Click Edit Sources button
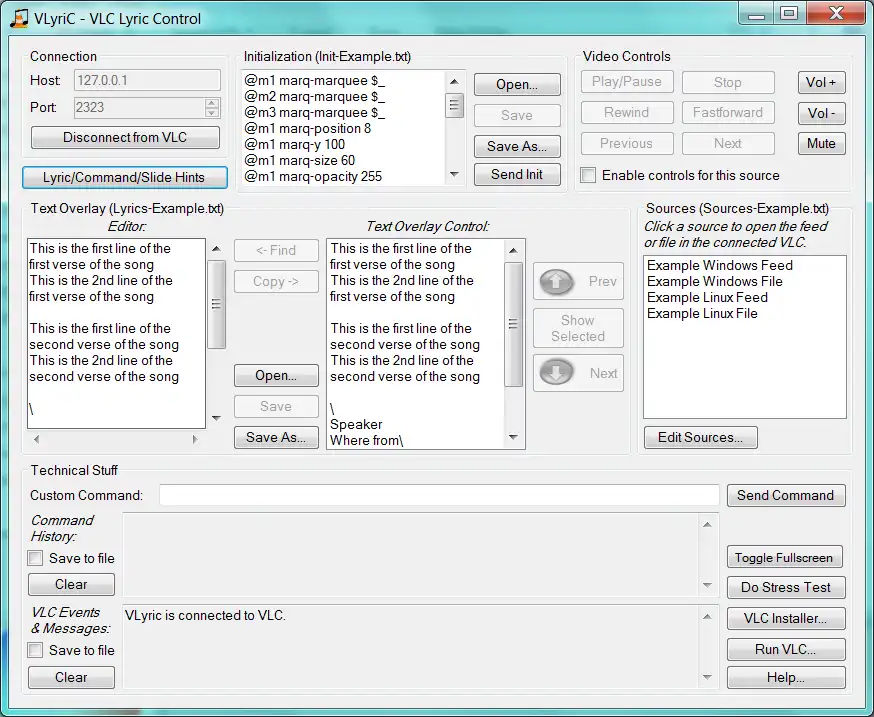The image size is (874, 717). click(x=701, y=437)
